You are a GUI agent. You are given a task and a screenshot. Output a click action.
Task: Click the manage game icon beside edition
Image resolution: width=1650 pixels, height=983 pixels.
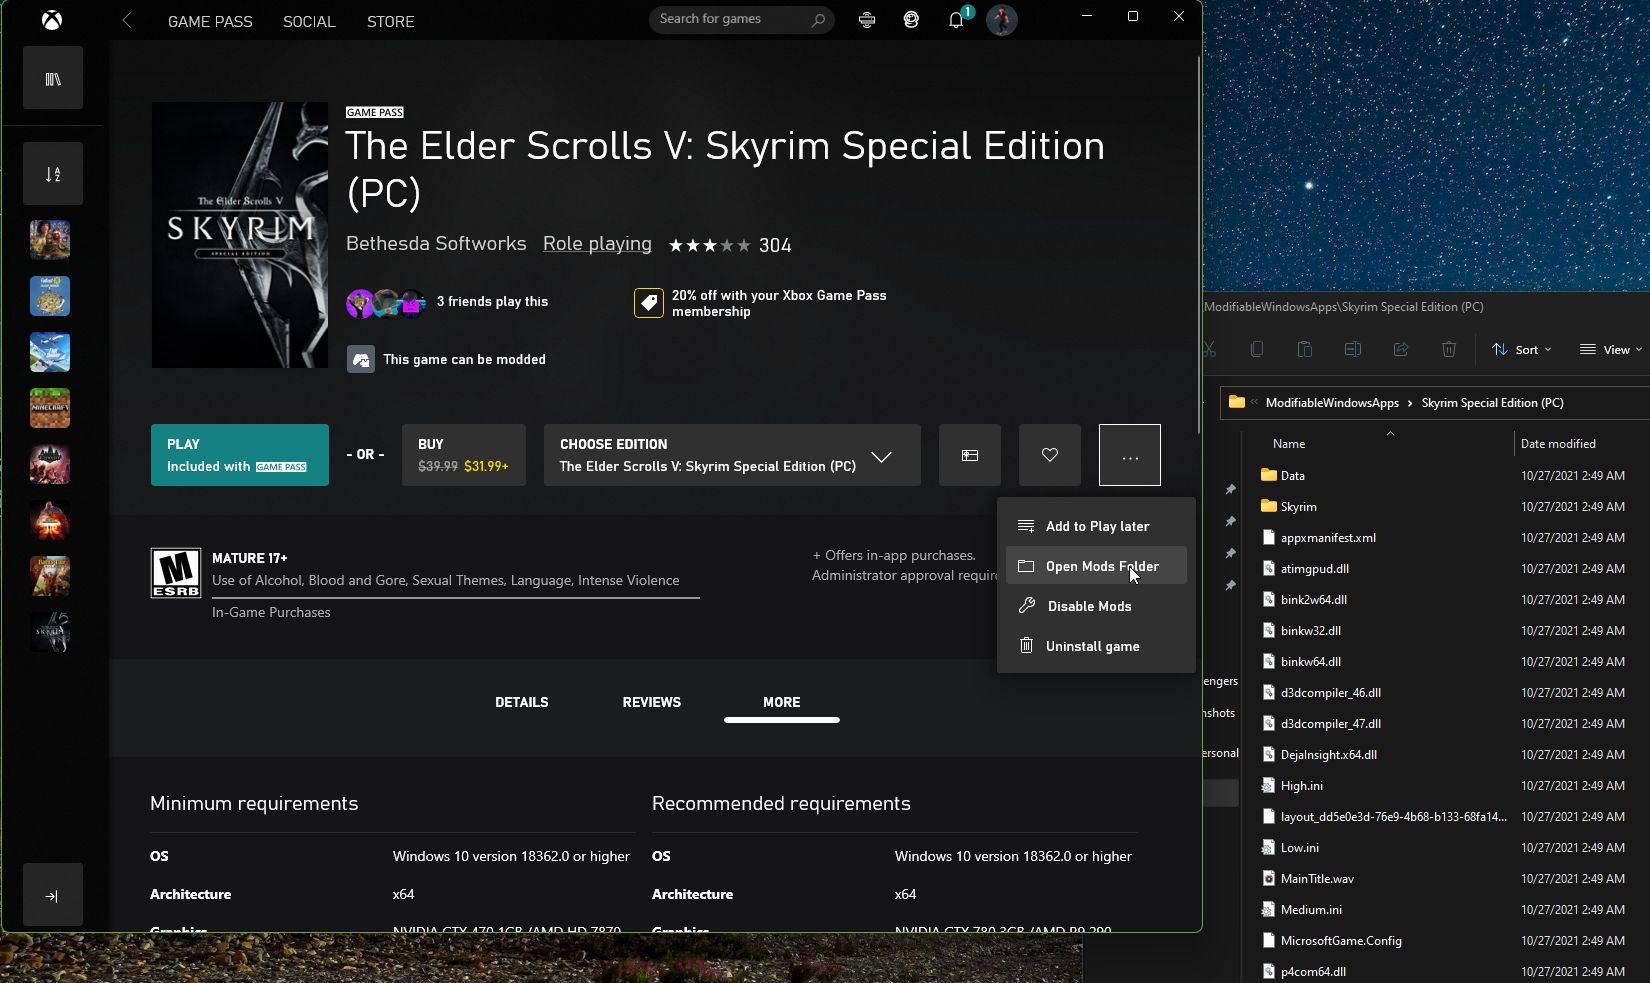(x=969, y=455)
